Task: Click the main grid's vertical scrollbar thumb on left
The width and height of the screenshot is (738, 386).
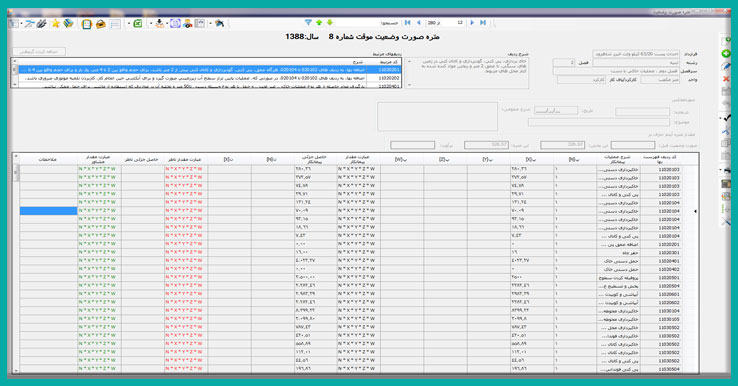Action: [16, 172]
